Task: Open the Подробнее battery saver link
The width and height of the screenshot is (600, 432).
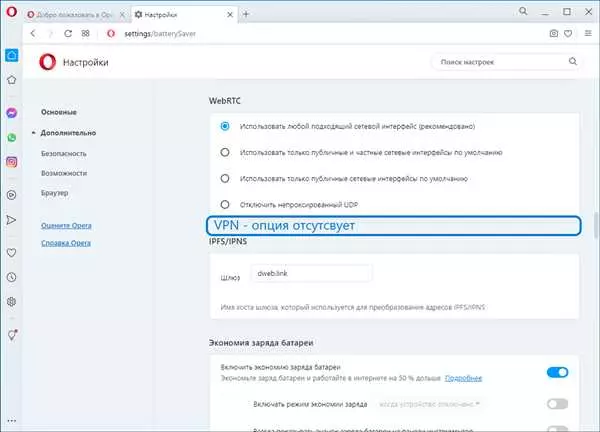Action: tap(463, 378)
